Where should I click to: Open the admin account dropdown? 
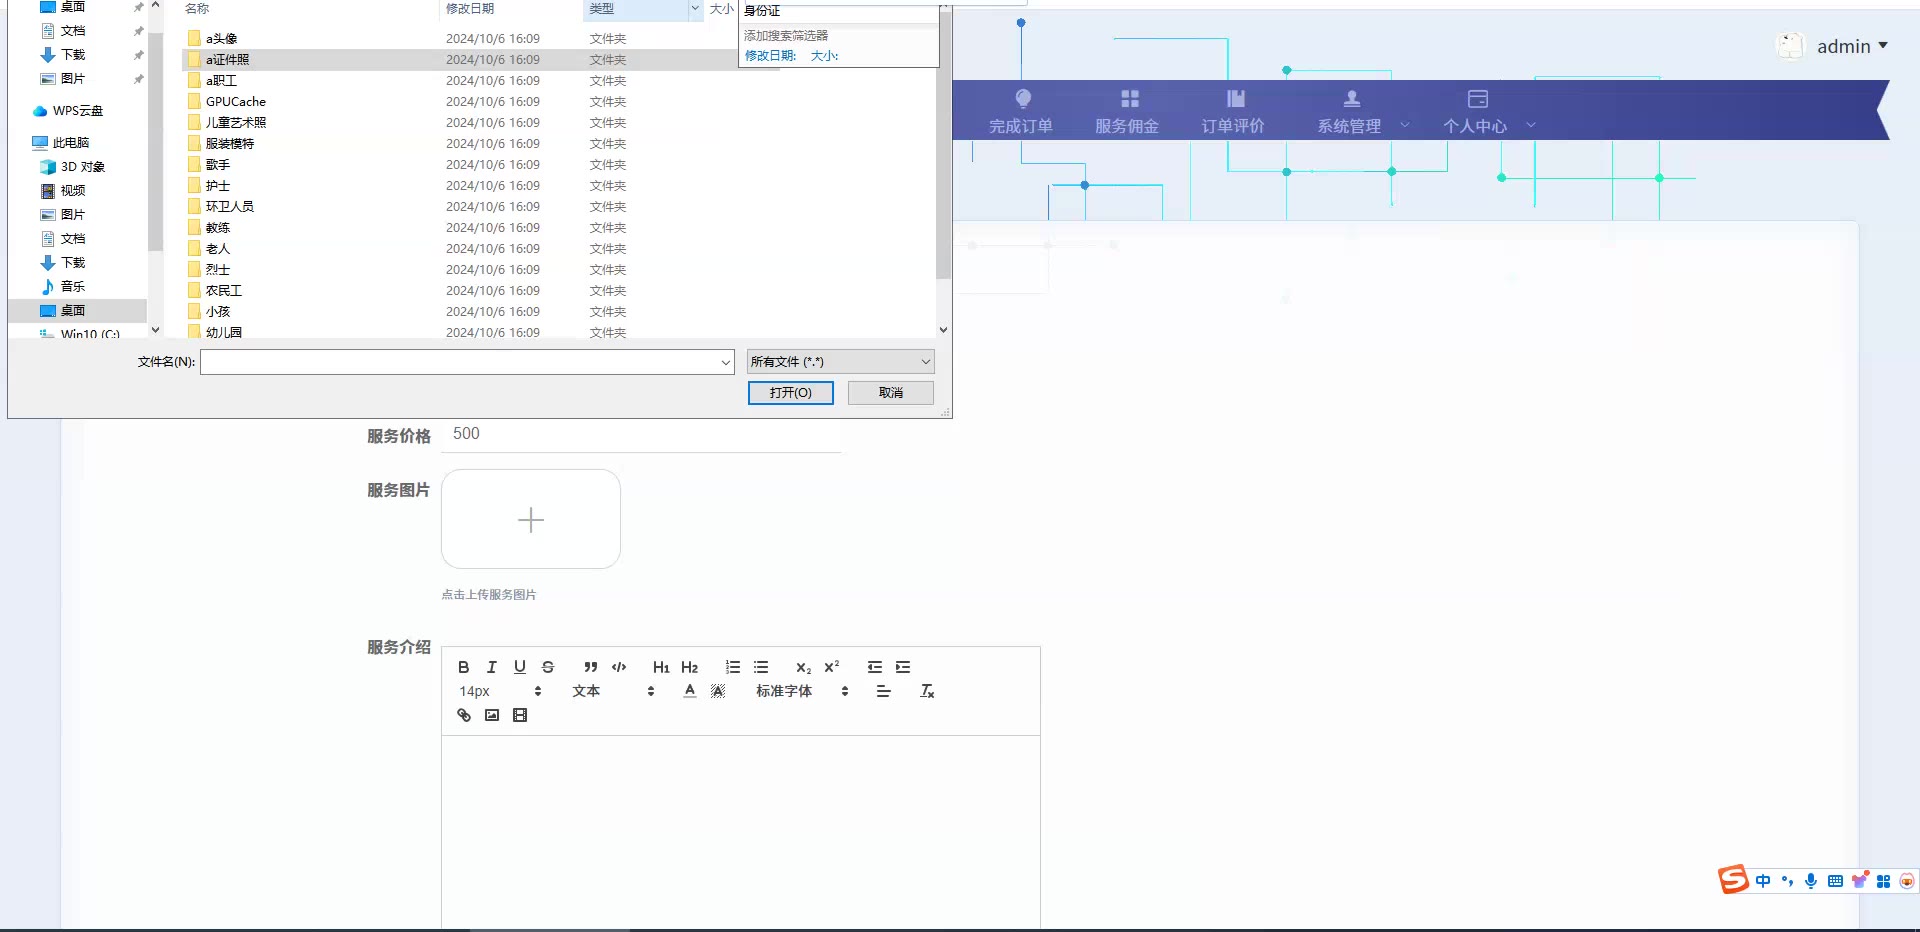click(x=1852, y=46)
